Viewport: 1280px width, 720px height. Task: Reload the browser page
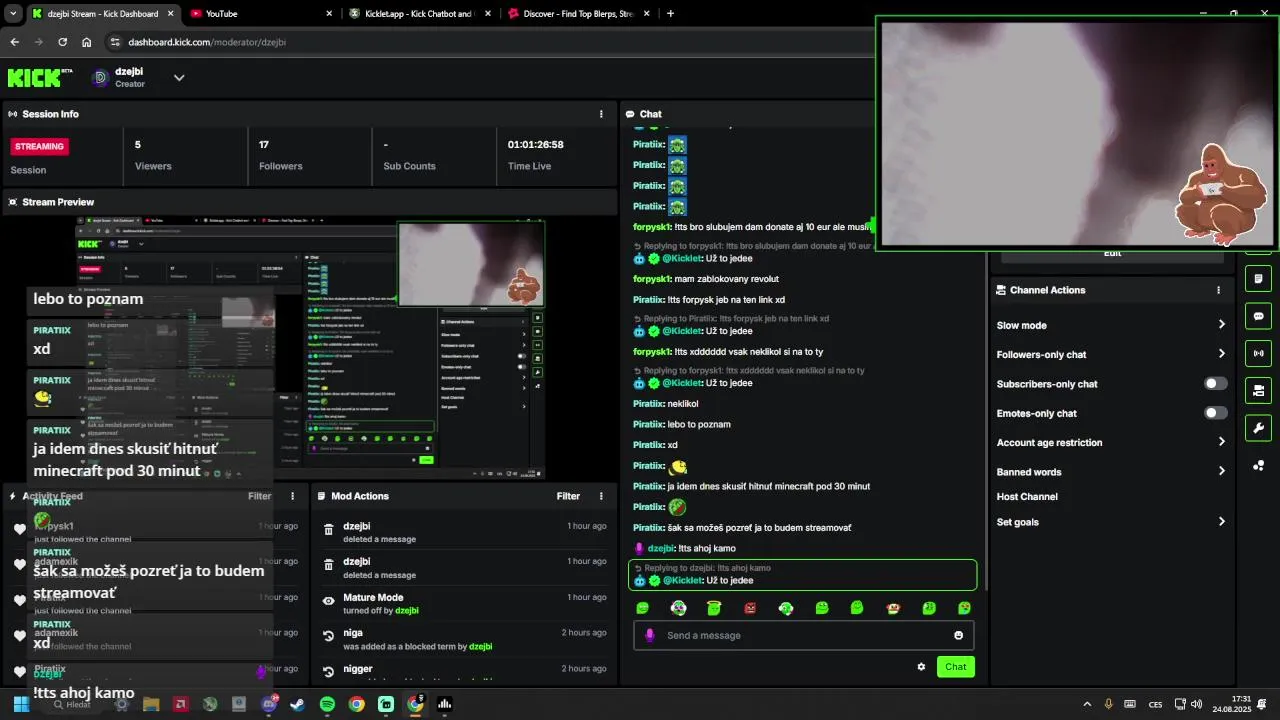point(63,42)
